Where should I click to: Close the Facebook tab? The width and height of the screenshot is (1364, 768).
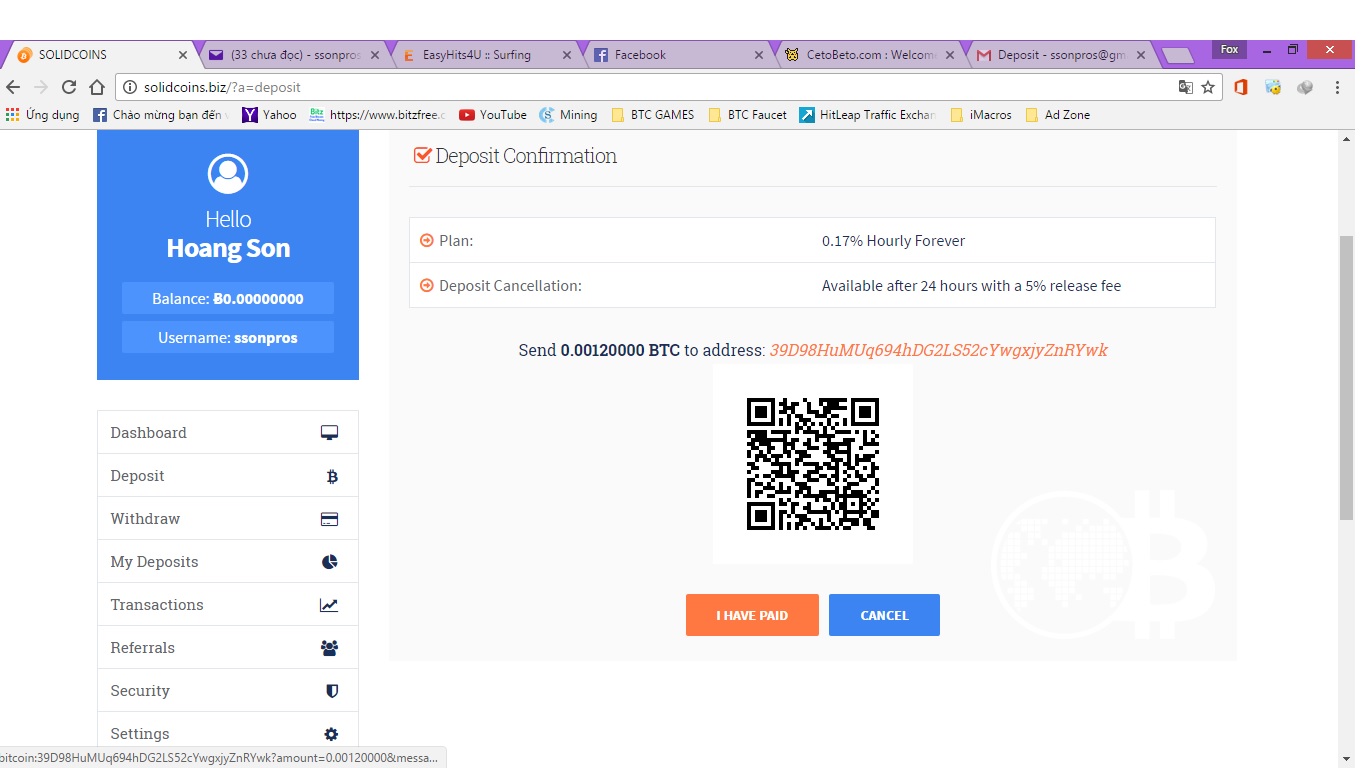759,55
